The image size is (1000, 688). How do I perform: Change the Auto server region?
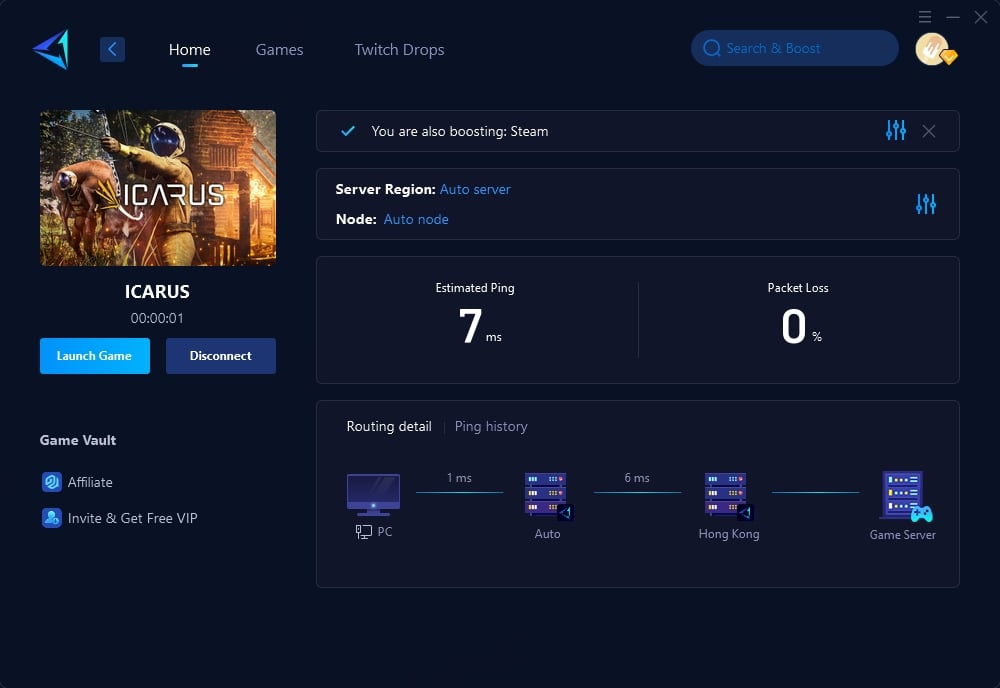click(475, 189)
